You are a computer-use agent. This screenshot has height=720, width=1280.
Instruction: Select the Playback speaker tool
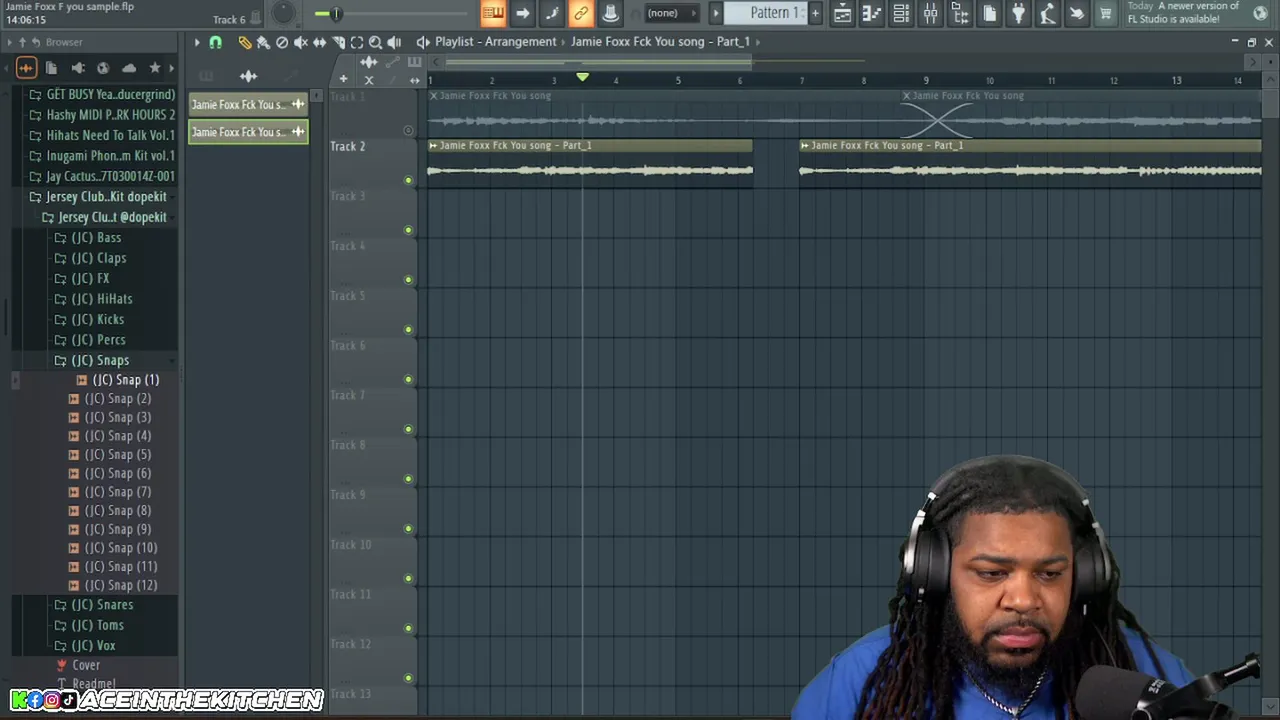click(394, 42)
